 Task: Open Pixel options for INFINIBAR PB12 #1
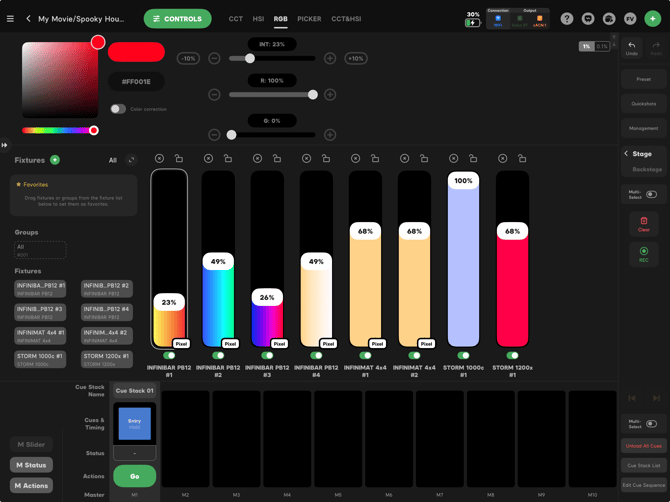point(181,343)
